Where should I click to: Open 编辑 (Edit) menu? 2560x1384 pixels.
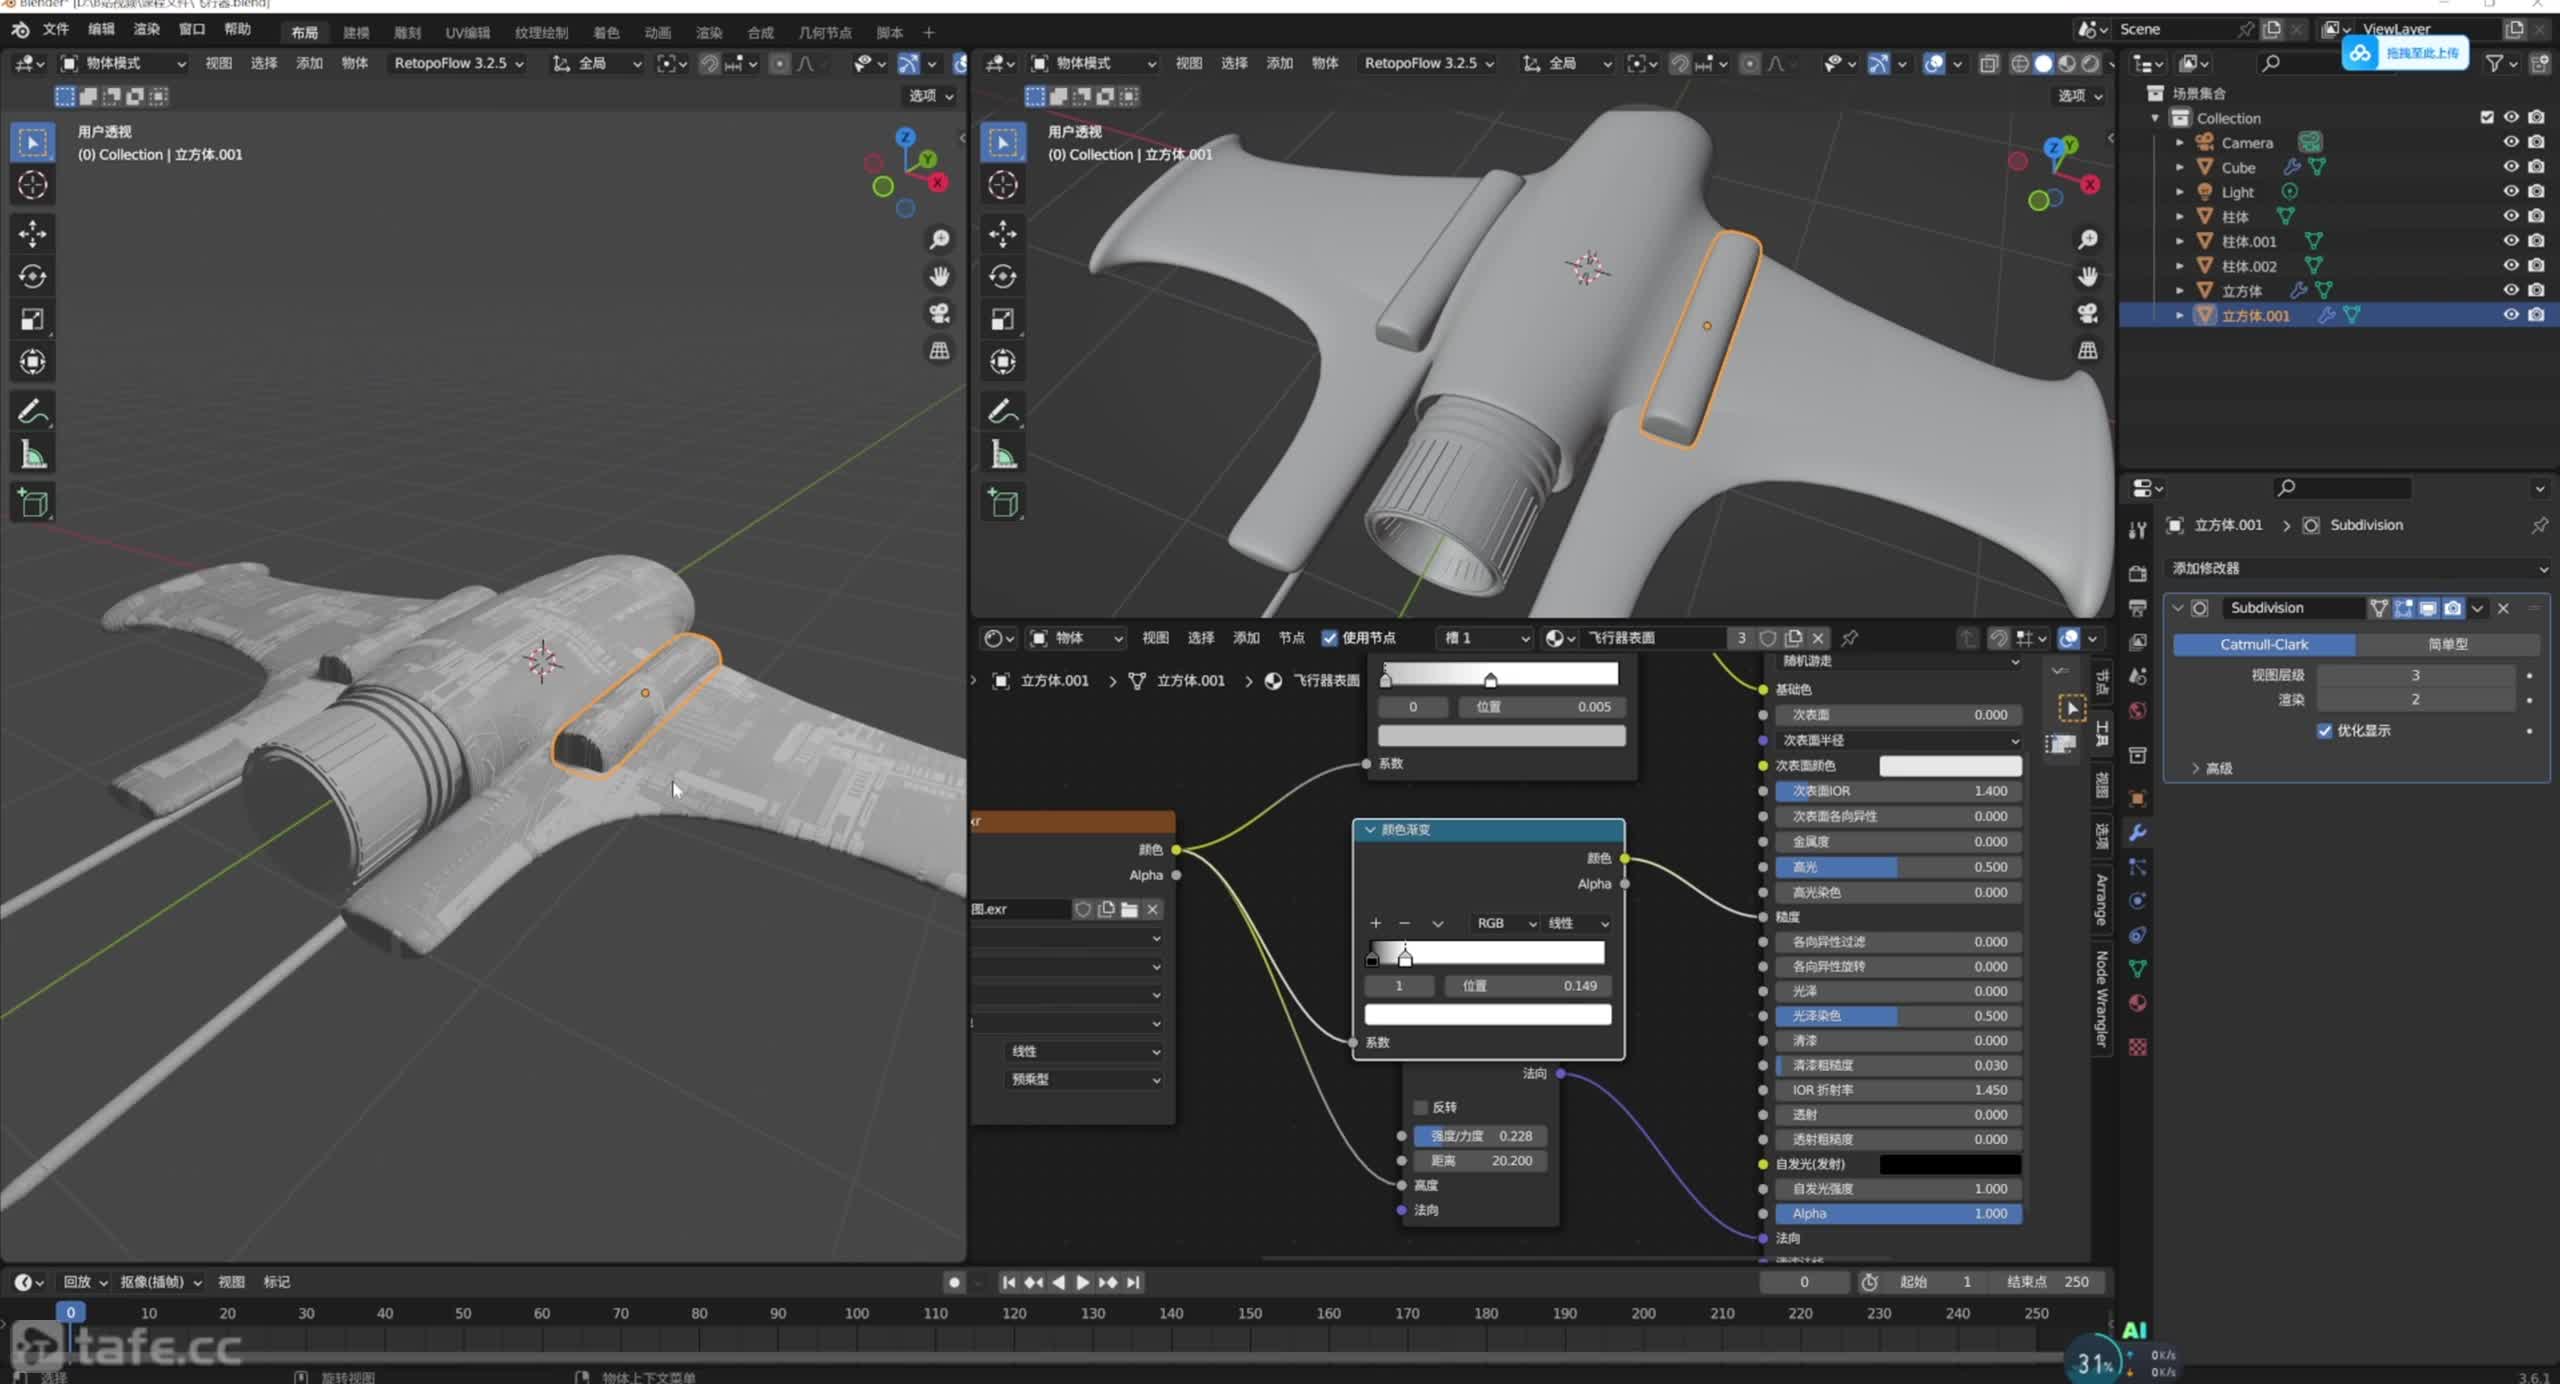[101, 29]
